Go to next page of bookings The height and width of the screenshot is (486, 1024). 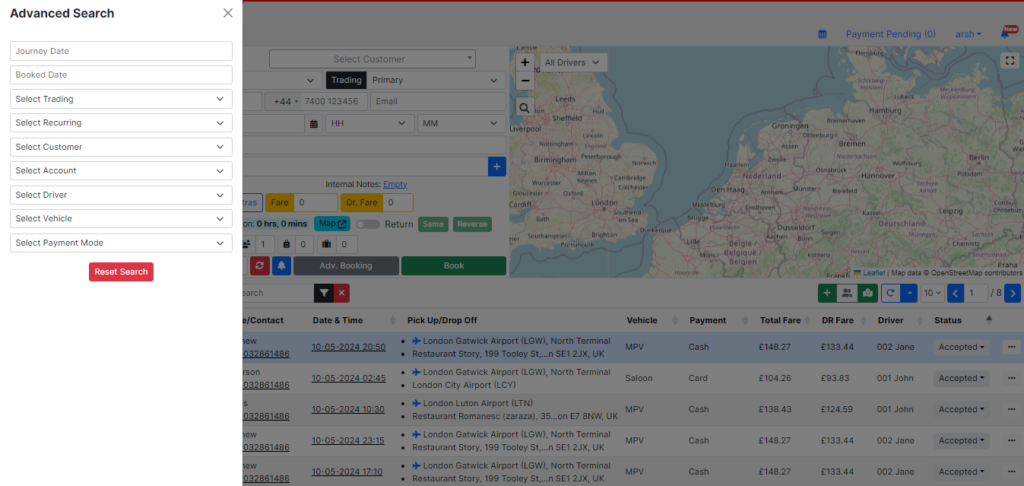coord(1012,293)
